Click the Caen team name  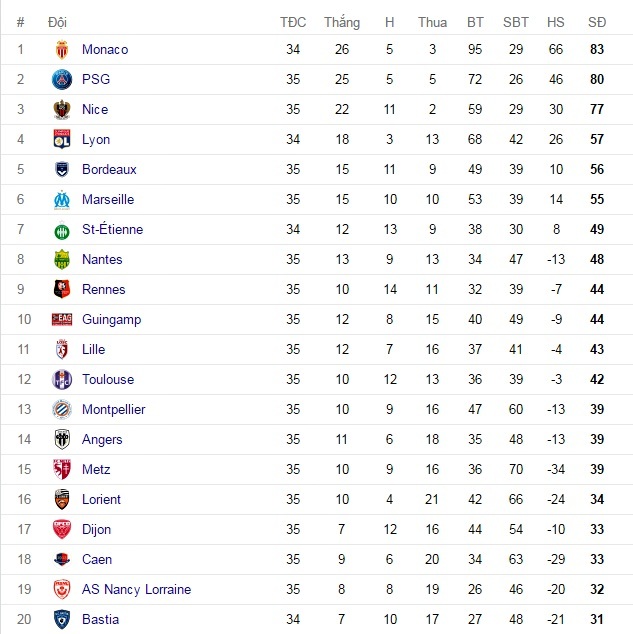[97, 559]
